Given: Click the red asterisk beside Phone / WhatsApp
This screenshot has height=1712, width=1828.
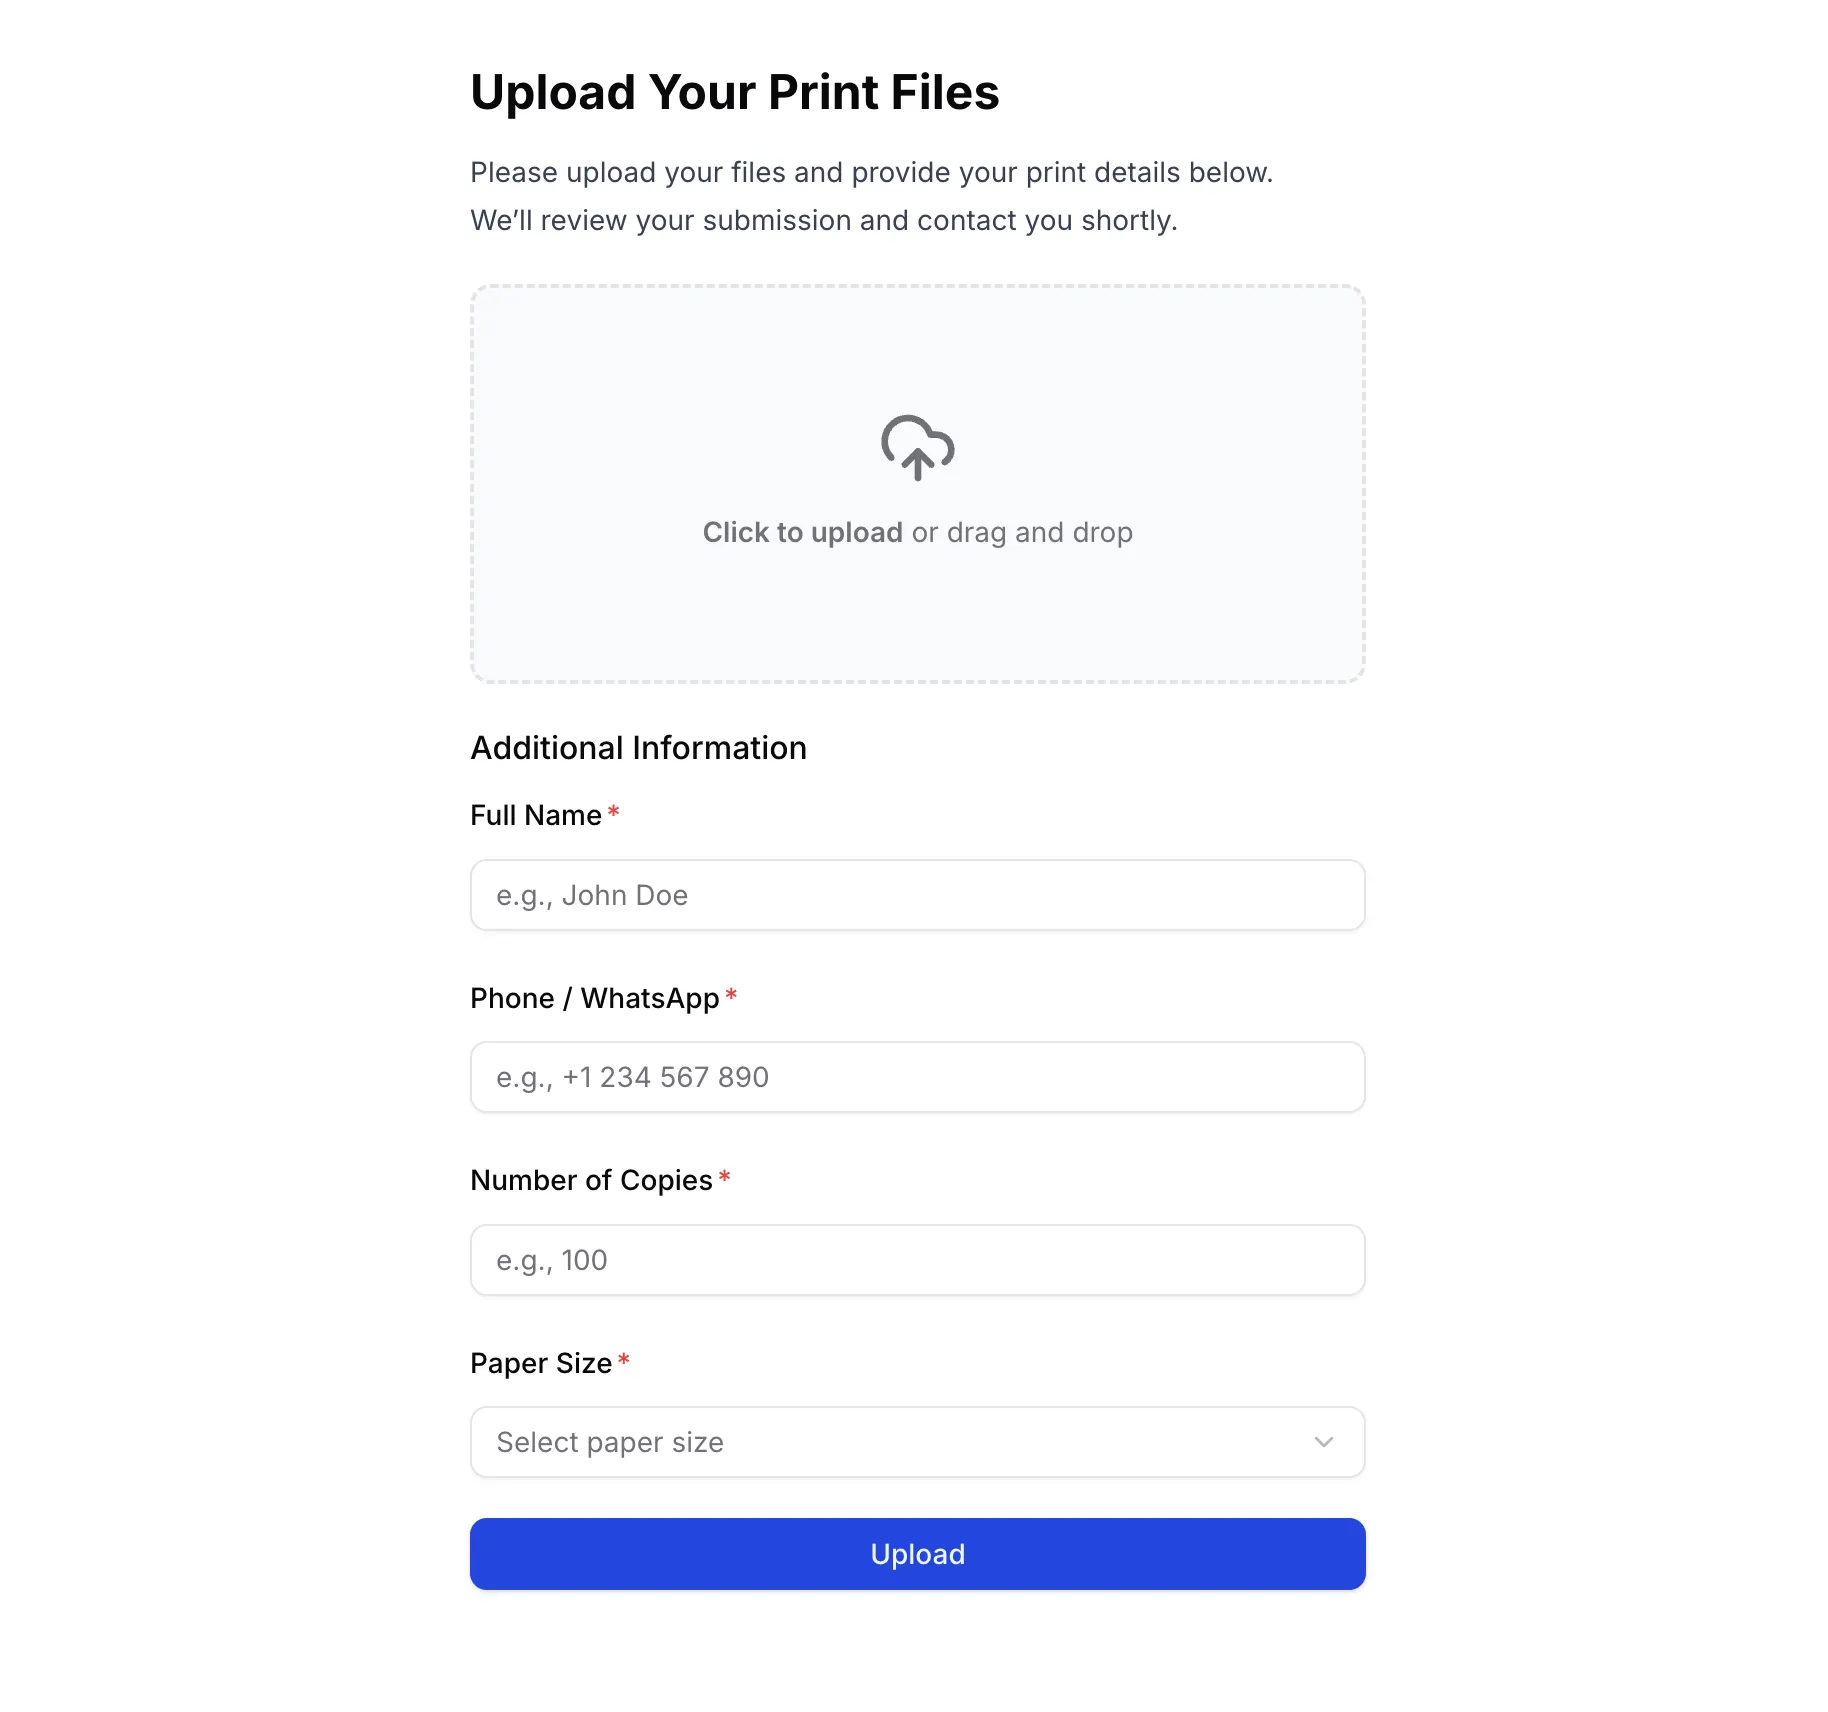Looking at the screenshot, I should coord(731,994).
